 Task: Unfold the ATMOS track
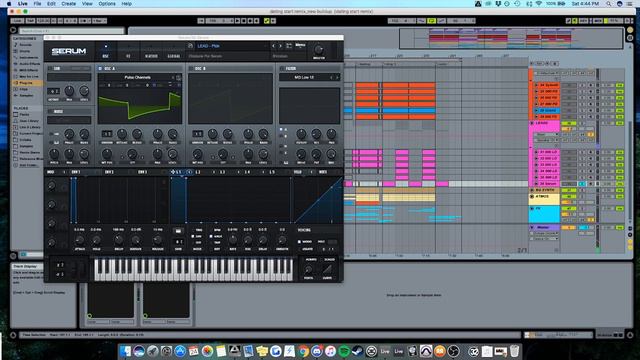(532, 197)
